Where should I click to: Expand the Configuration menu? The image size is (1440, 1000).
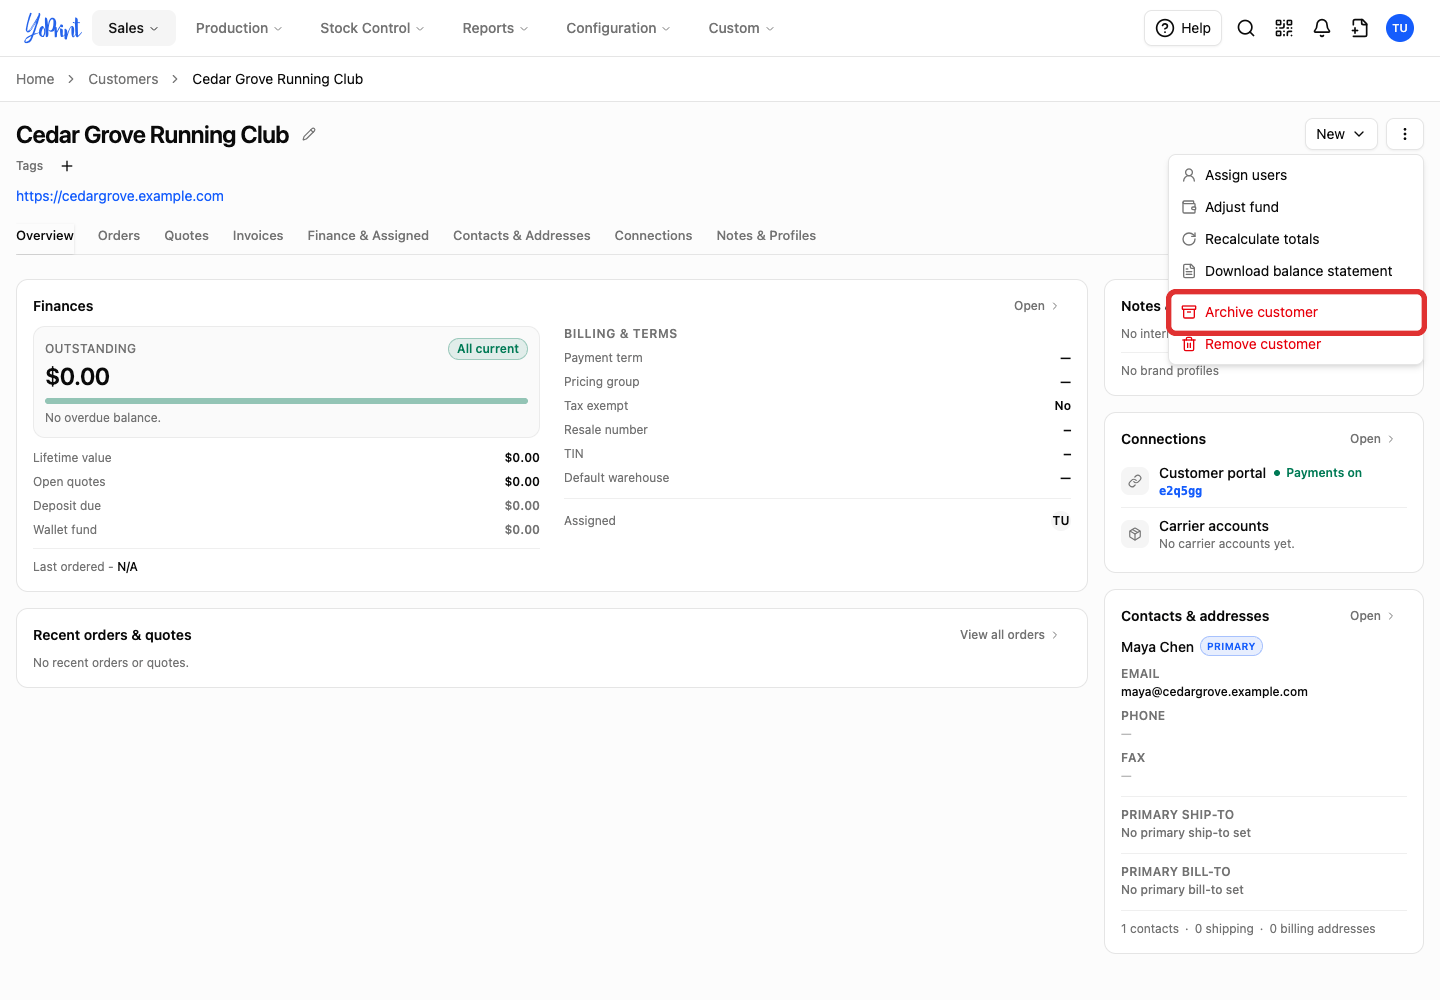click(x=618, y=28)
